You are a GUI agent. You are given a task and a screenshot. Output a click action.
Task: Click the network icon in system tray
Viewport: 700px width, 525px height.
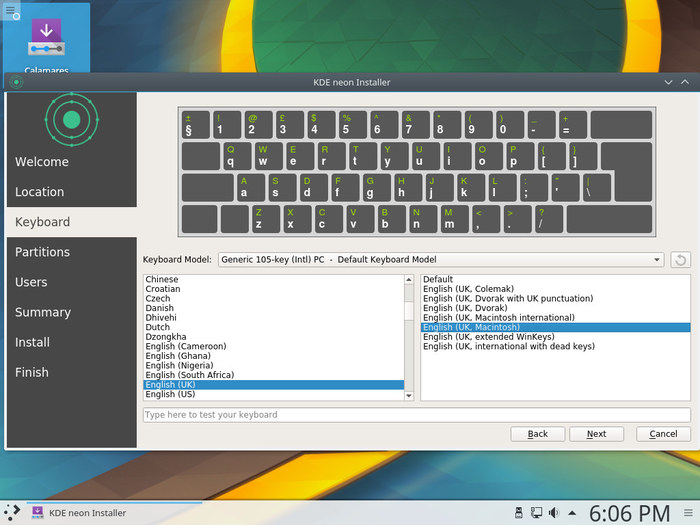[x=536, y=513]
